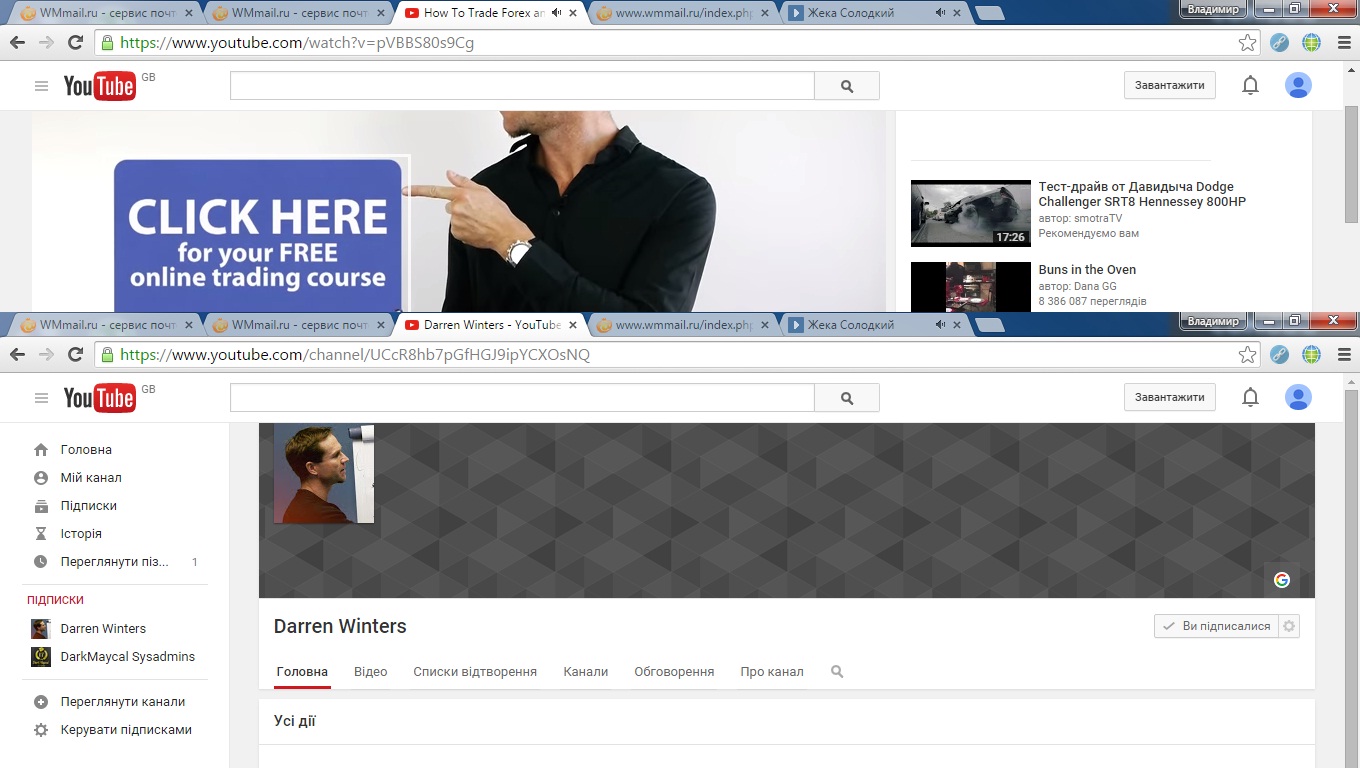
Task: Open subscription settings gear next to Ви підписалися
Action: tap(1289, 626)
